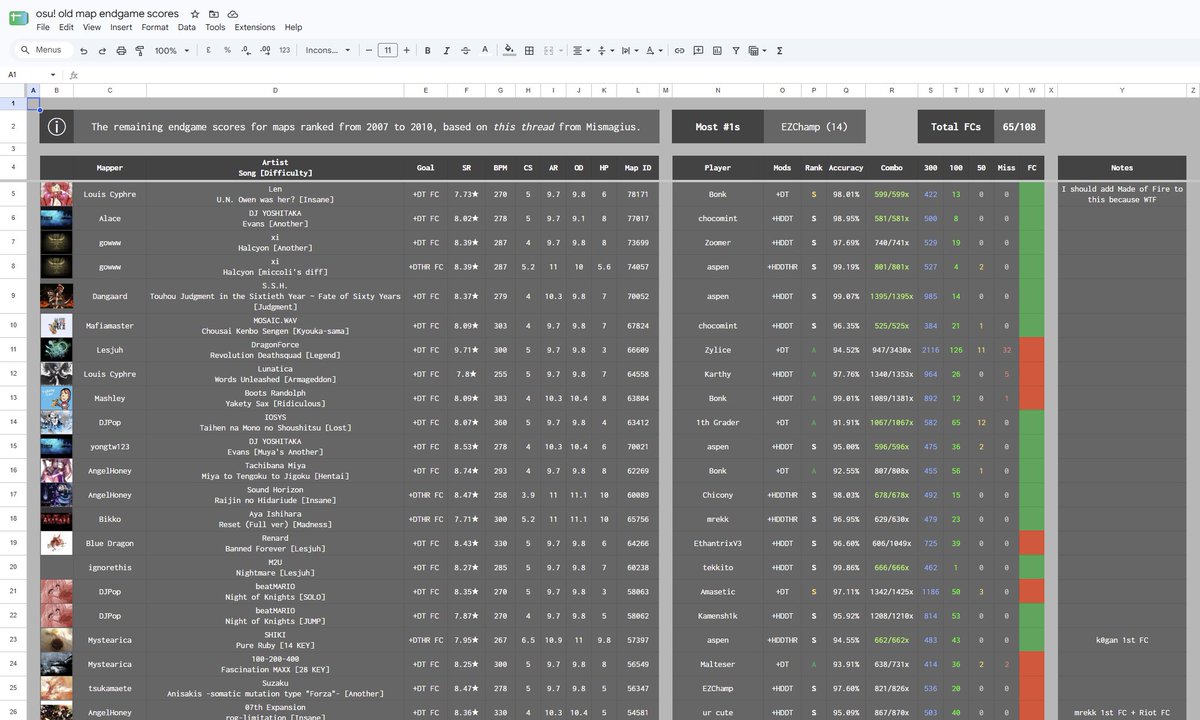This screenshot has width=1200, height=720.
Task: Format cell as currency (£)
Action: tap(208, 50)
